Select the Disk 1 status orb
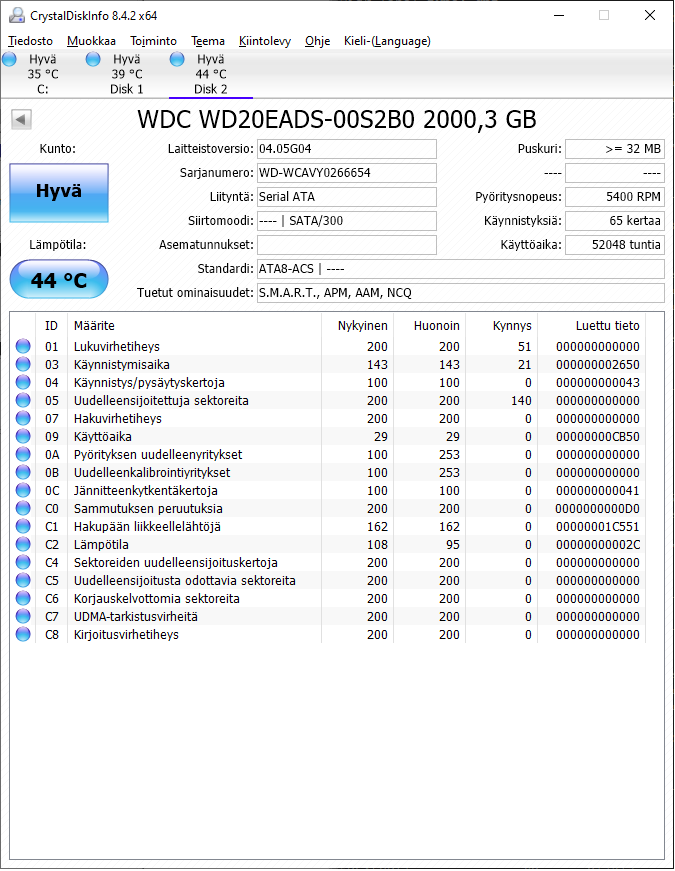The width and height of the screenshot is (675, 871). point(93,59)
